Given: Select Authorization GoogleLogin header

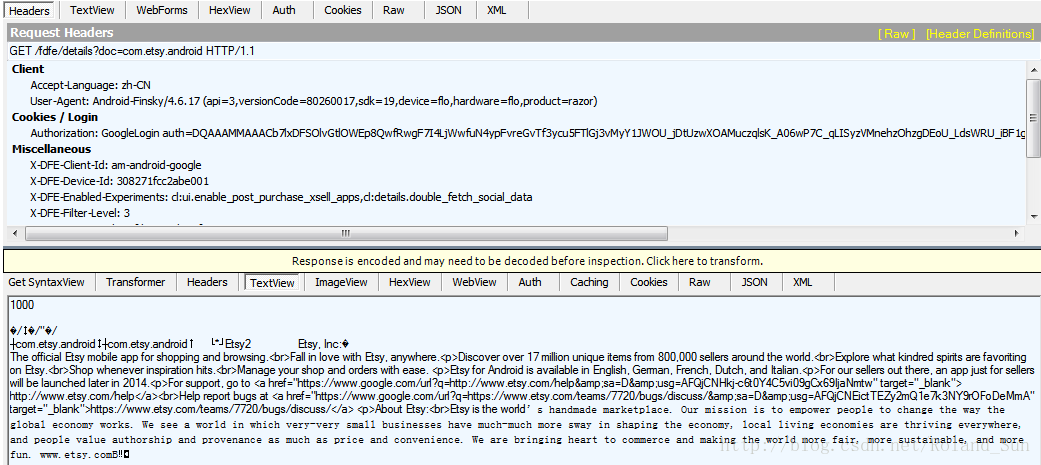Looking at the screenshot, I should click(x=528, y=133).
